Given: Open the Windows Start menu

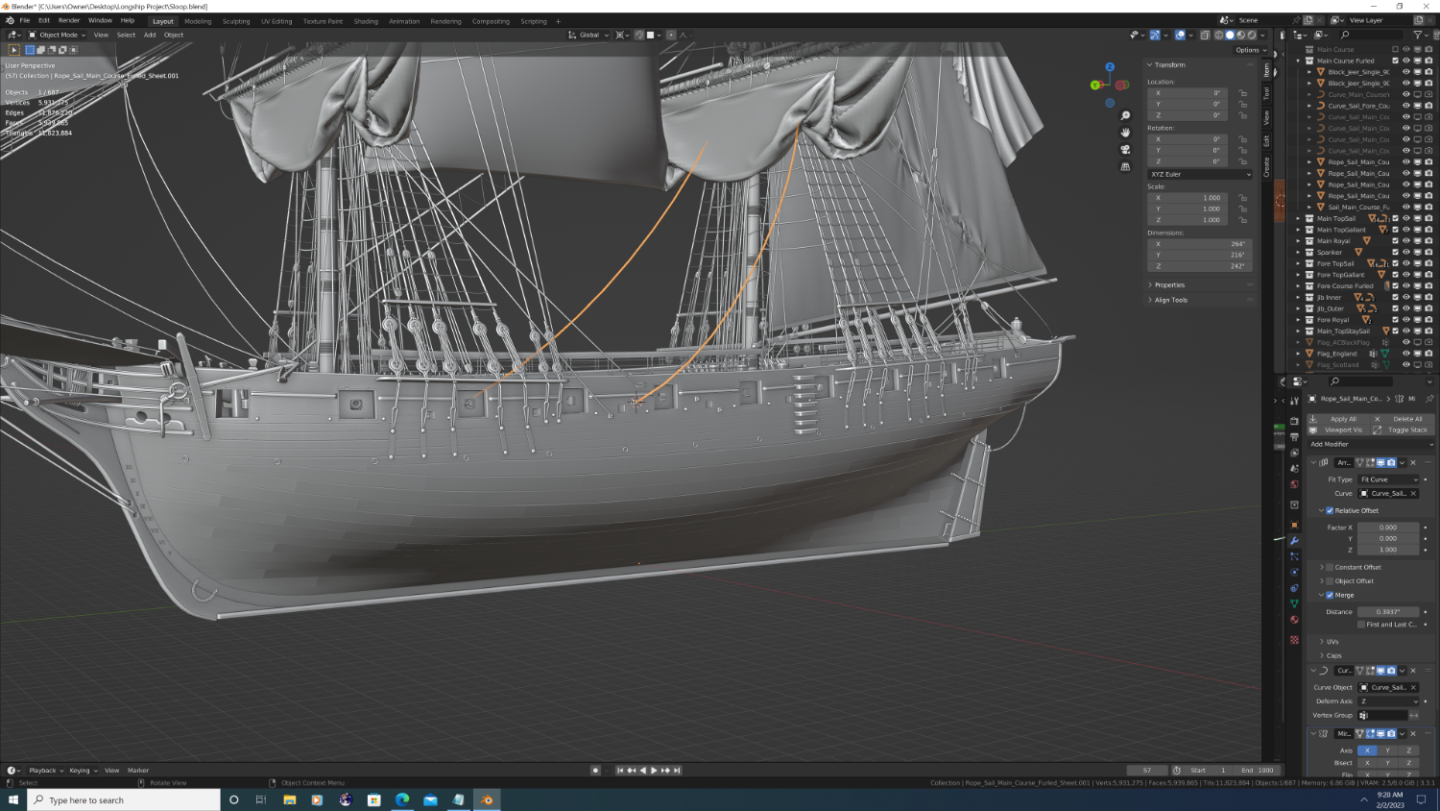Looking at the screenshot, I should click(x=11, y=800).
